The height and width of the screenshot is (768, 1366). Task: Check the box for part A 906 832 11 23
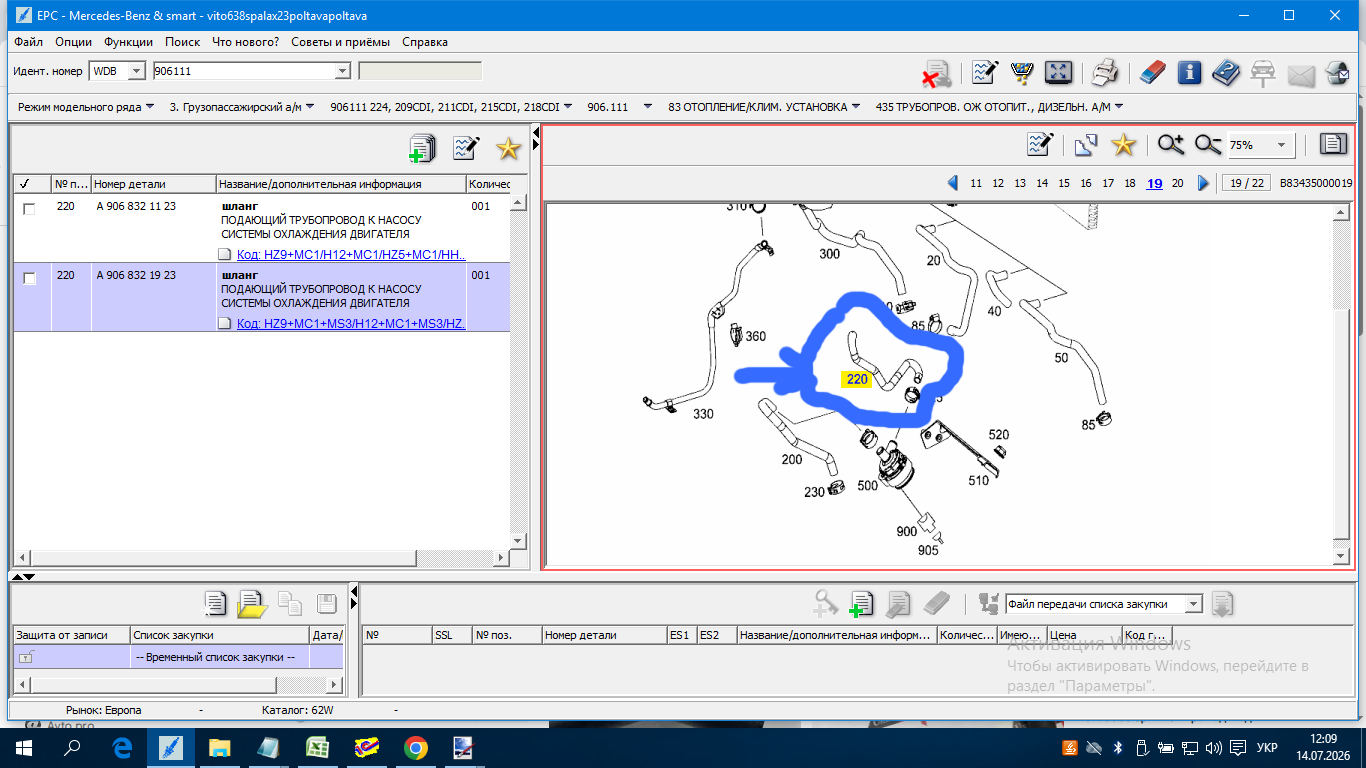click(29, 208)
